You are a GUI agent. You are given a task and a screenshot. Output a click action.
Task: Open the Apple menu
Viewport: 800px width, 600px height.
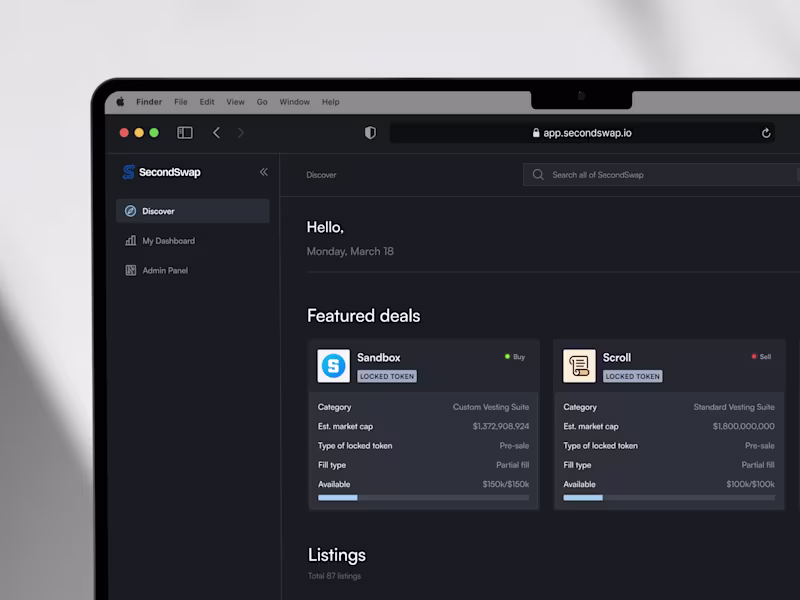coord(120,102)
